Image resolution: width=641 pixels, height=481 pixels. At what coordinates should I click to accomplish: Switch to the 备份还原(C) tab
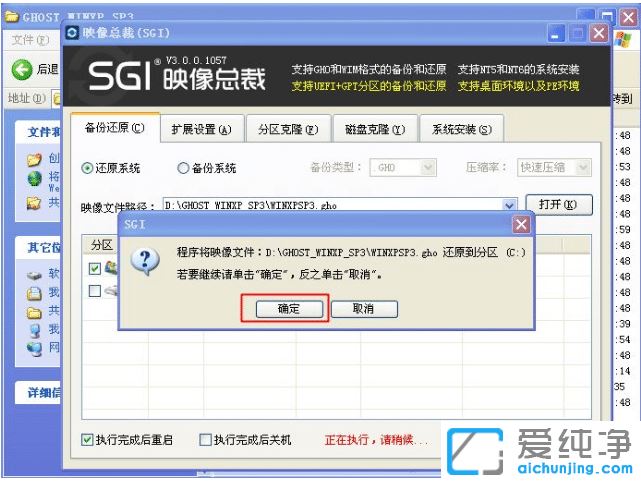tap(114, 128)
